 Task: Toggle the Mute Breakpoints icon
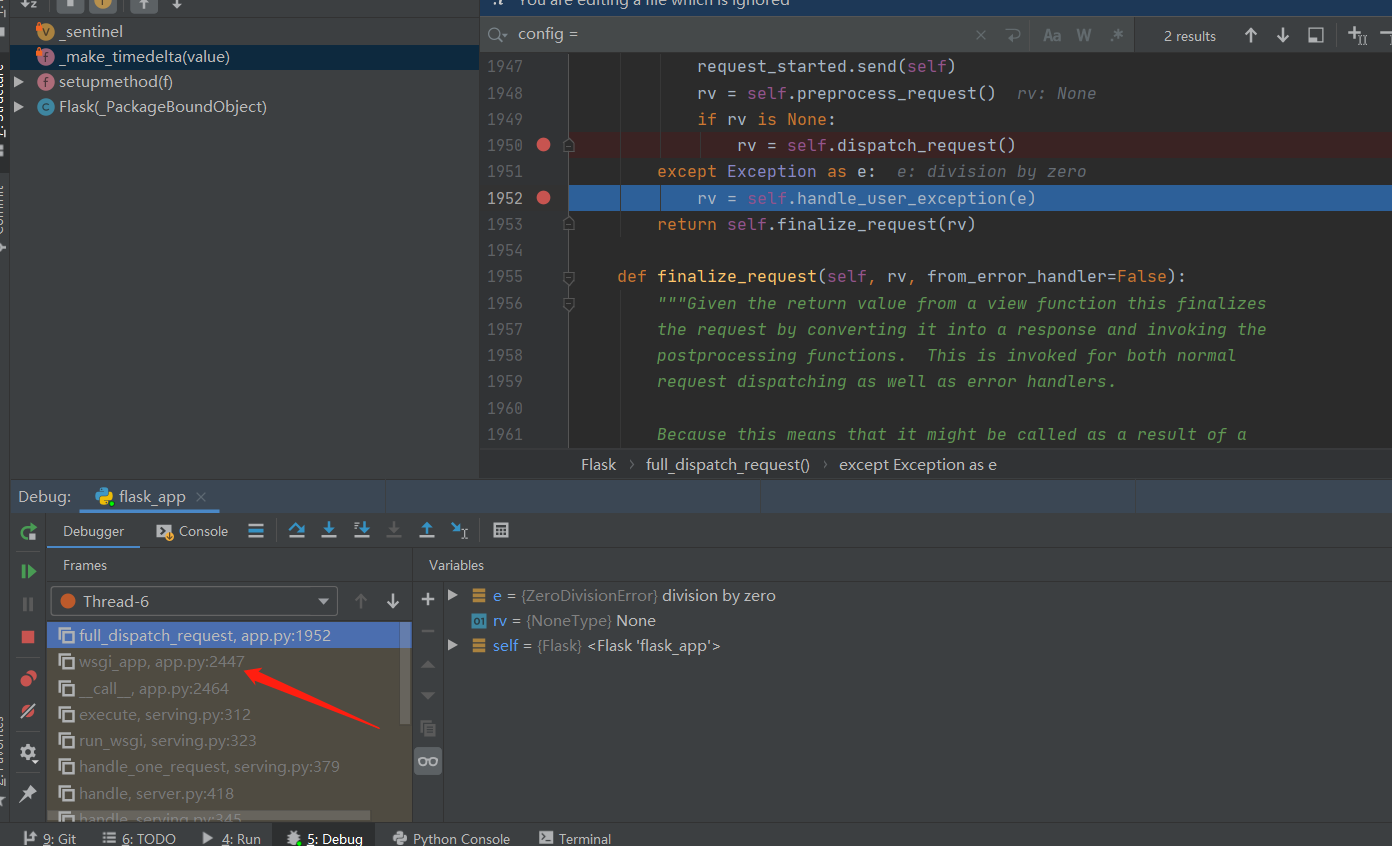(28, 712)
